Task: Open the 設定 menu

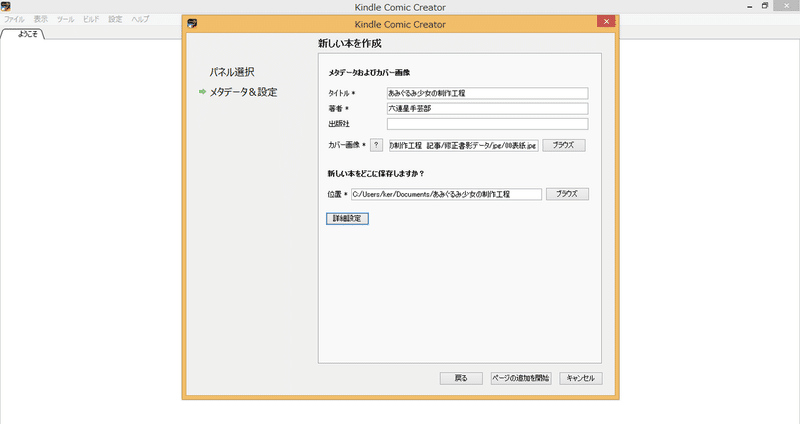Action: click(115, 19)
